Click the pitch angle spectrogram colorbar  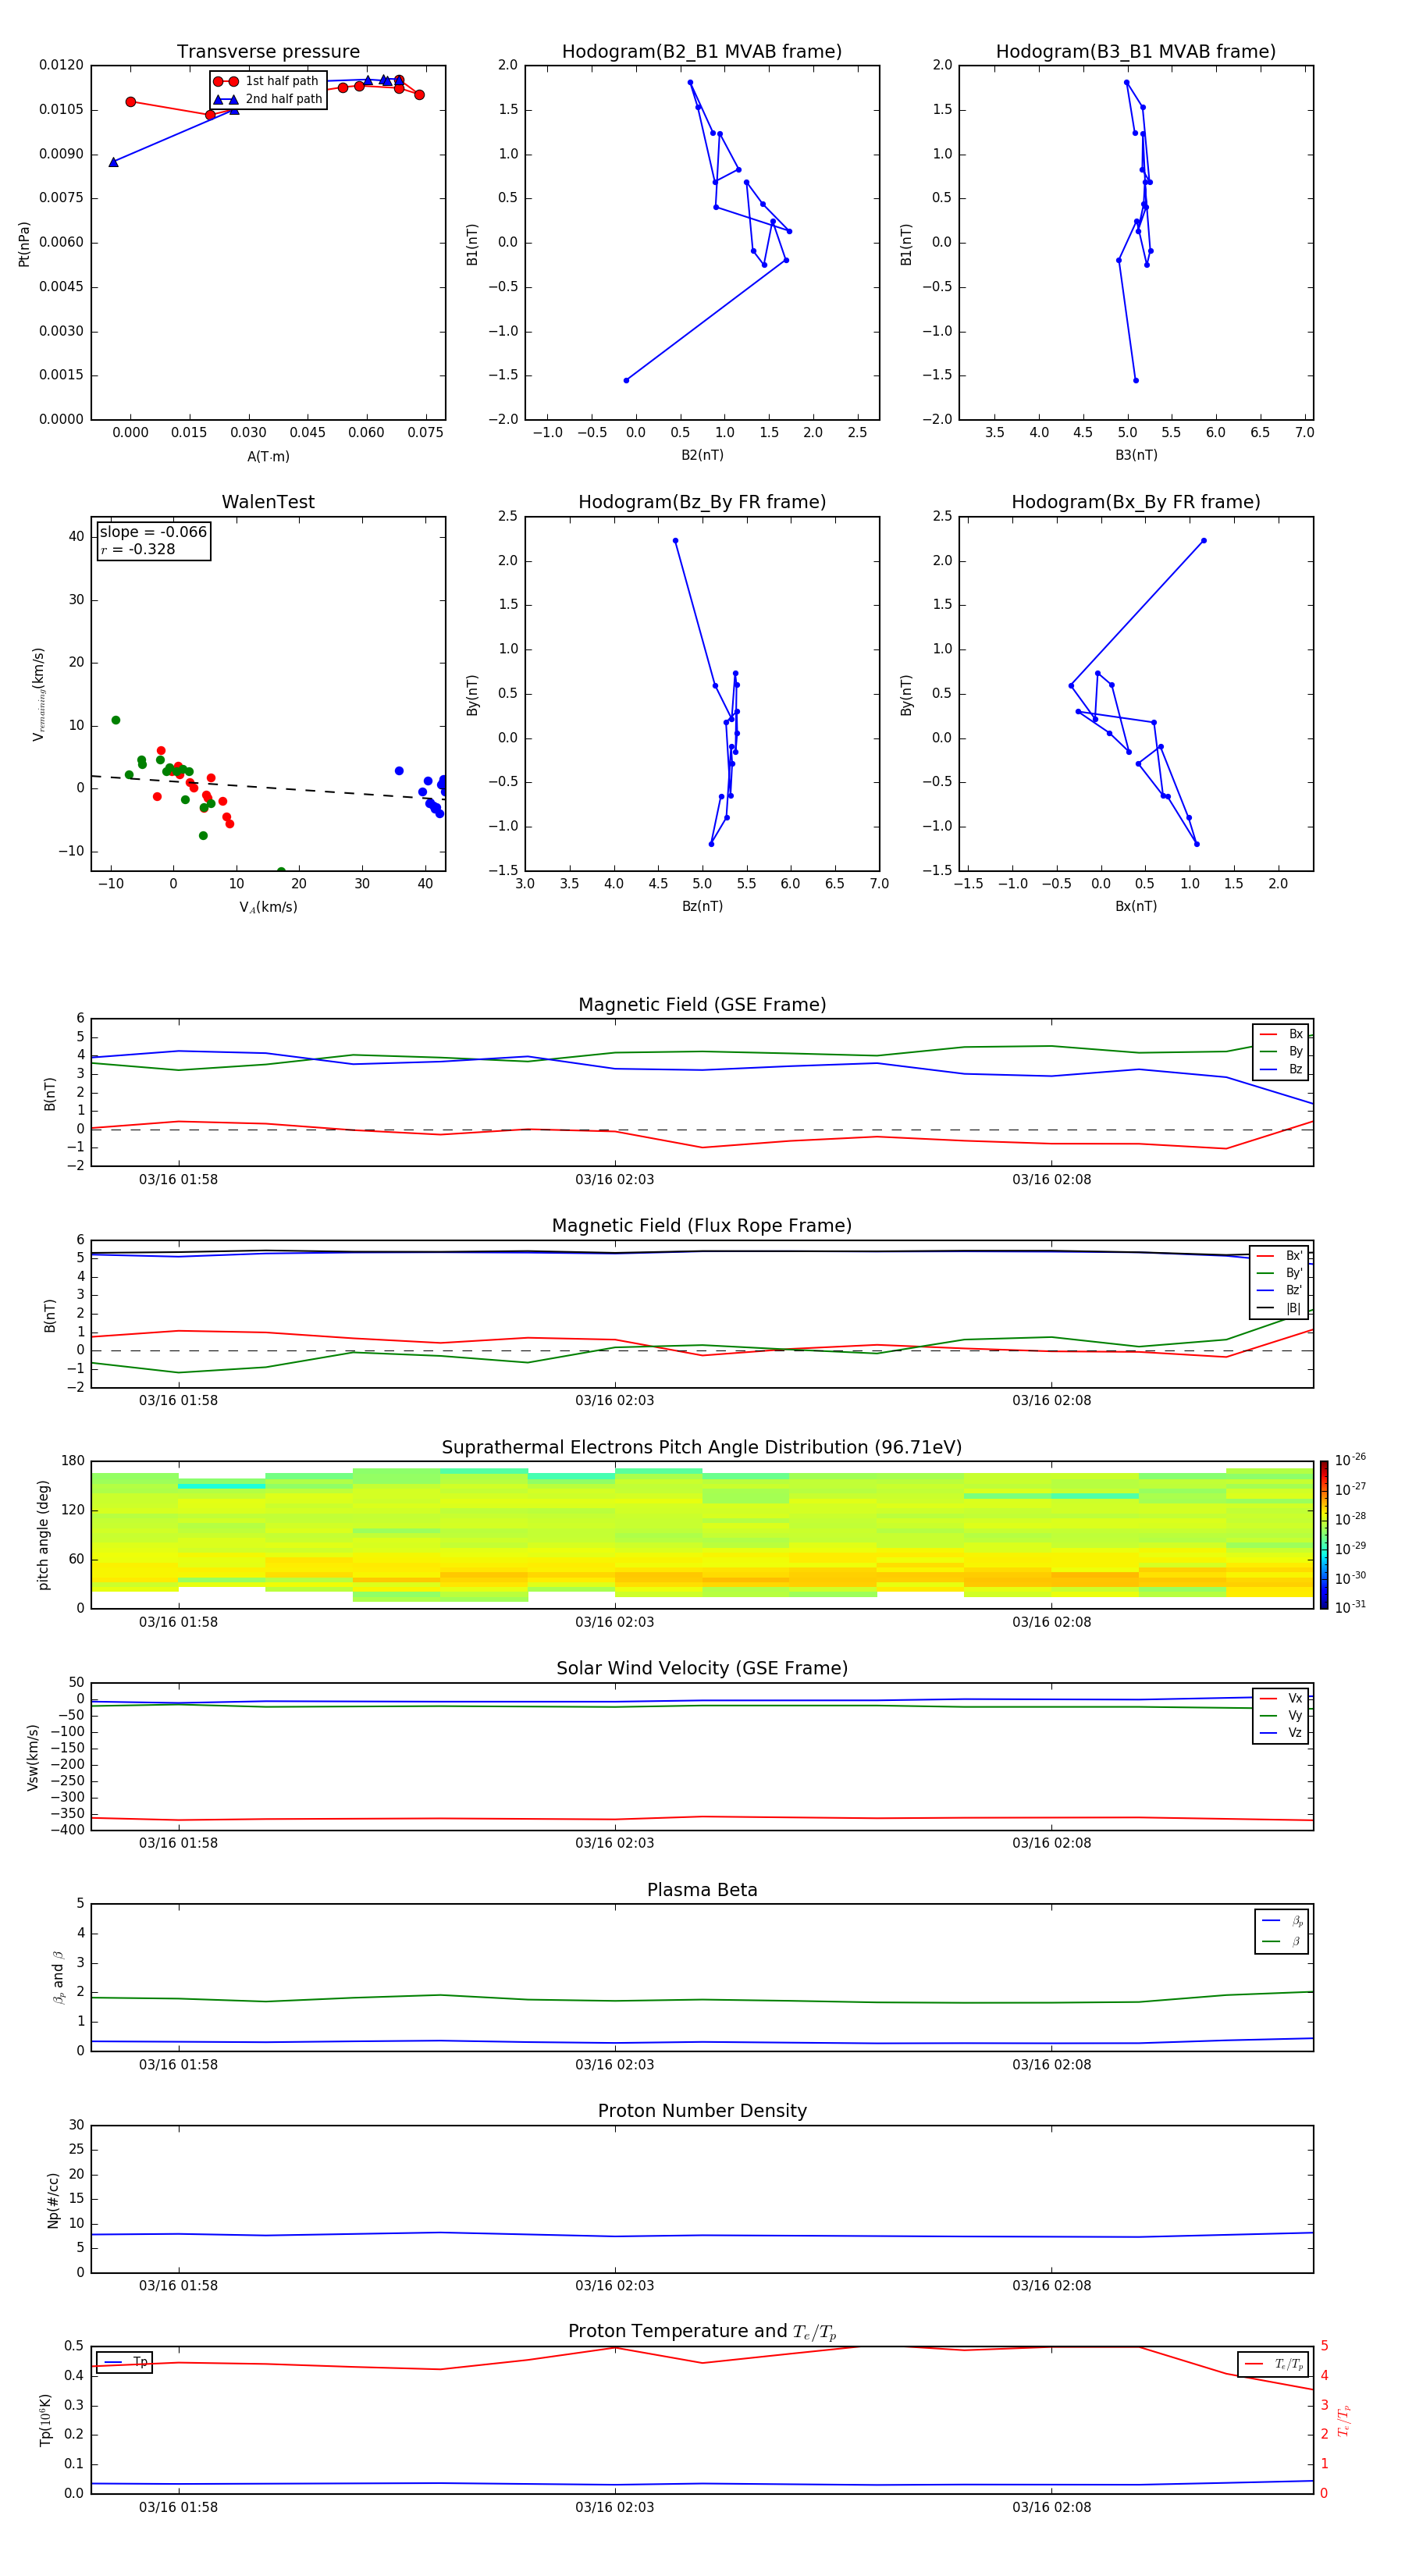(x=1324, y=1535)
